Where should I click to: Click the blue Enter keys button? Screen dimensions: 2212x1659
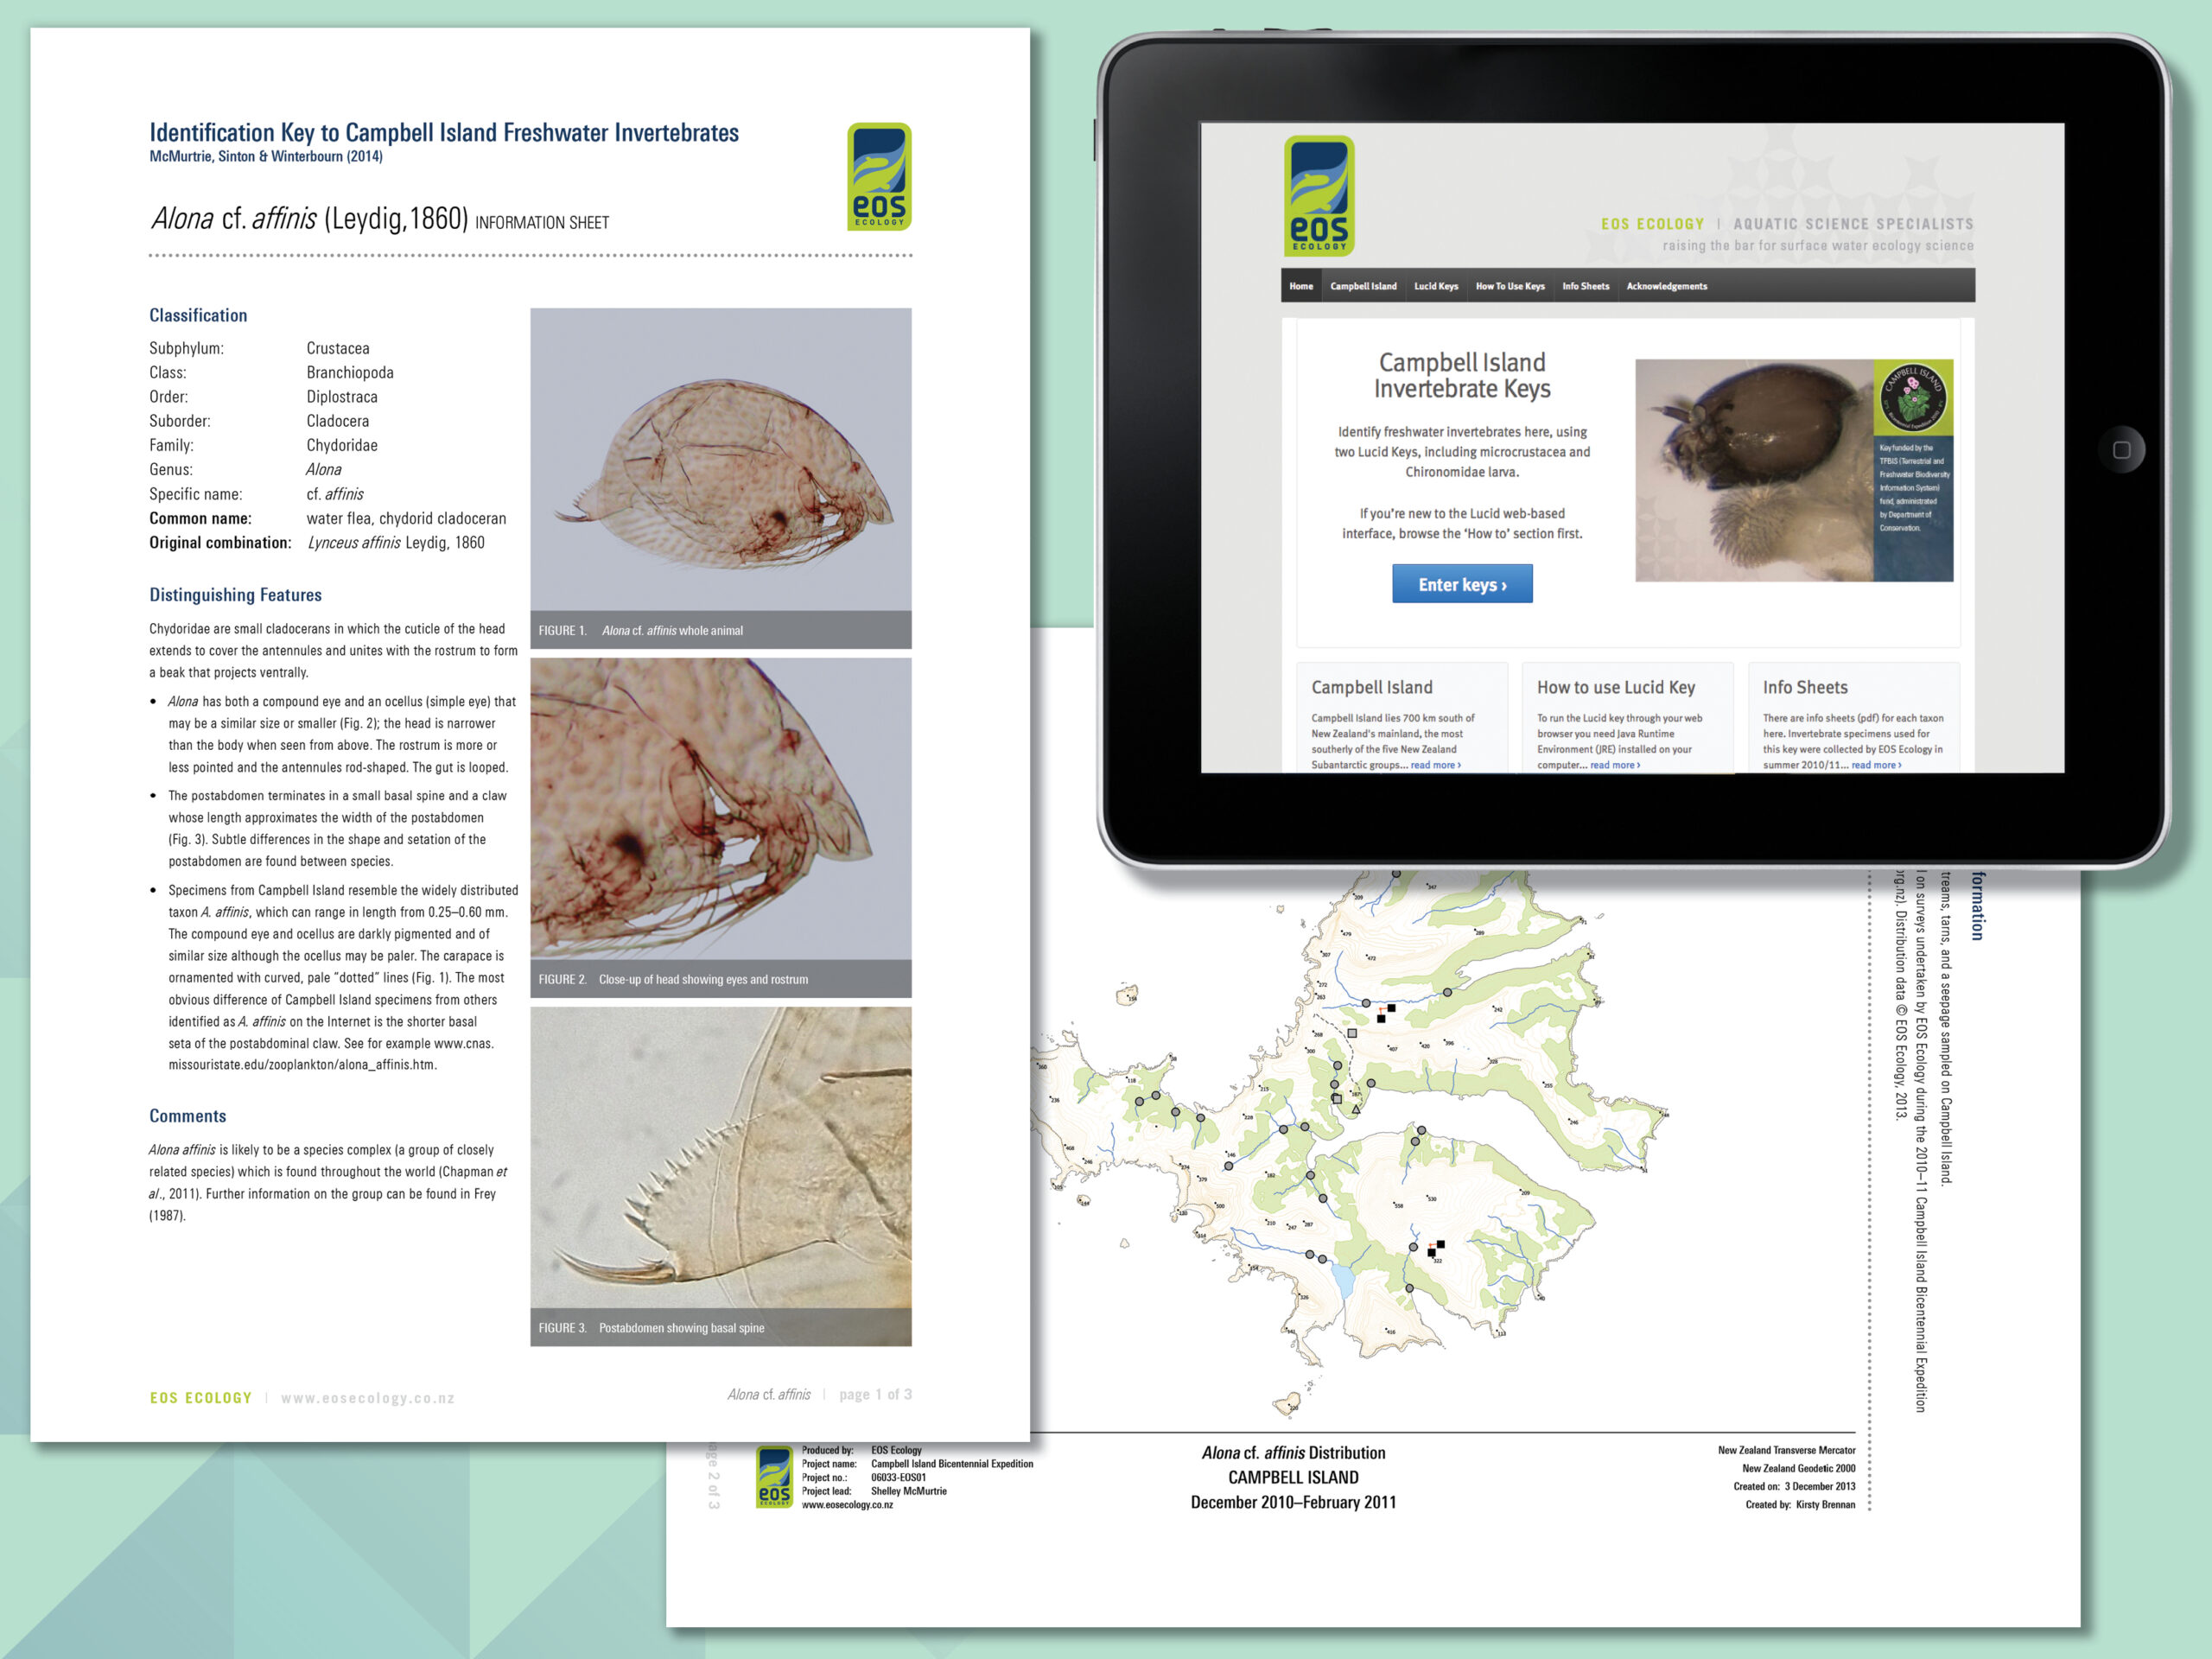pyautogui.click(x=1462, y=584)
